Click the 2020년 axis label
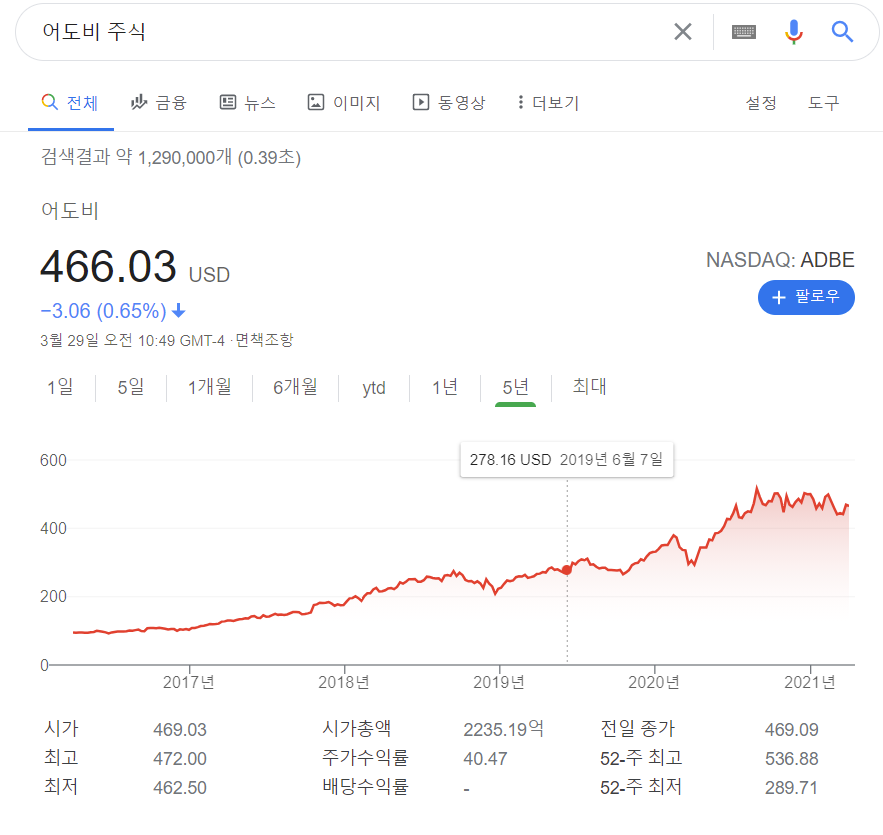The height and width of the screenshot is (835, 883). click(654, 682)
